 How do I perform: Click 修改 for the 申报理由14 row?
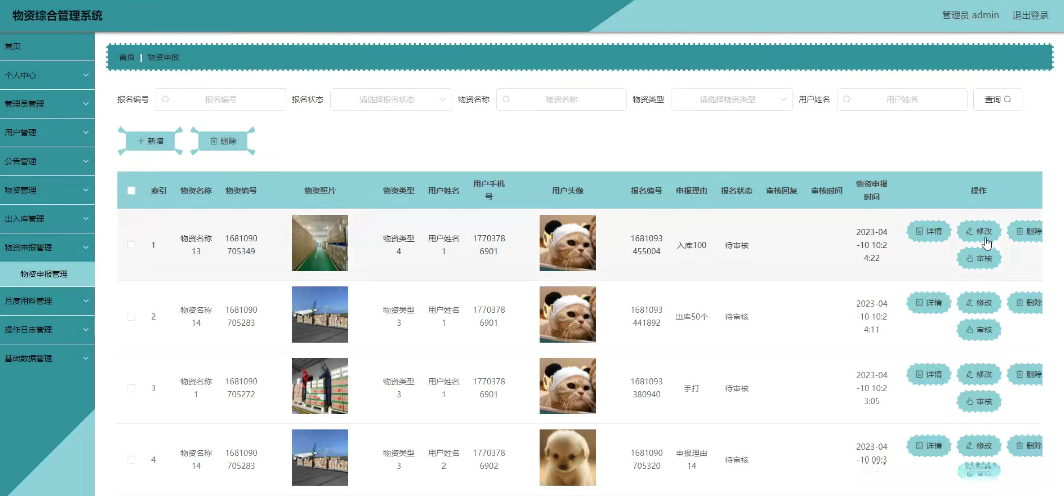click(978, 445)
